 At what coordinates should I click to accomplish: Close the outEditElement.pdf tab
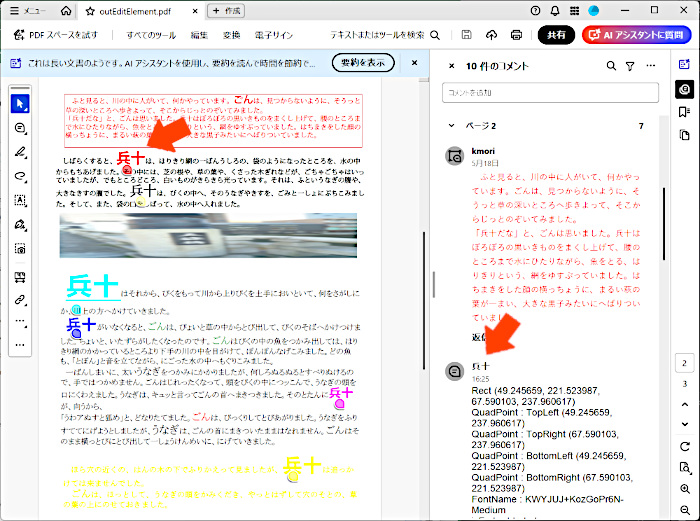(195, 11)
